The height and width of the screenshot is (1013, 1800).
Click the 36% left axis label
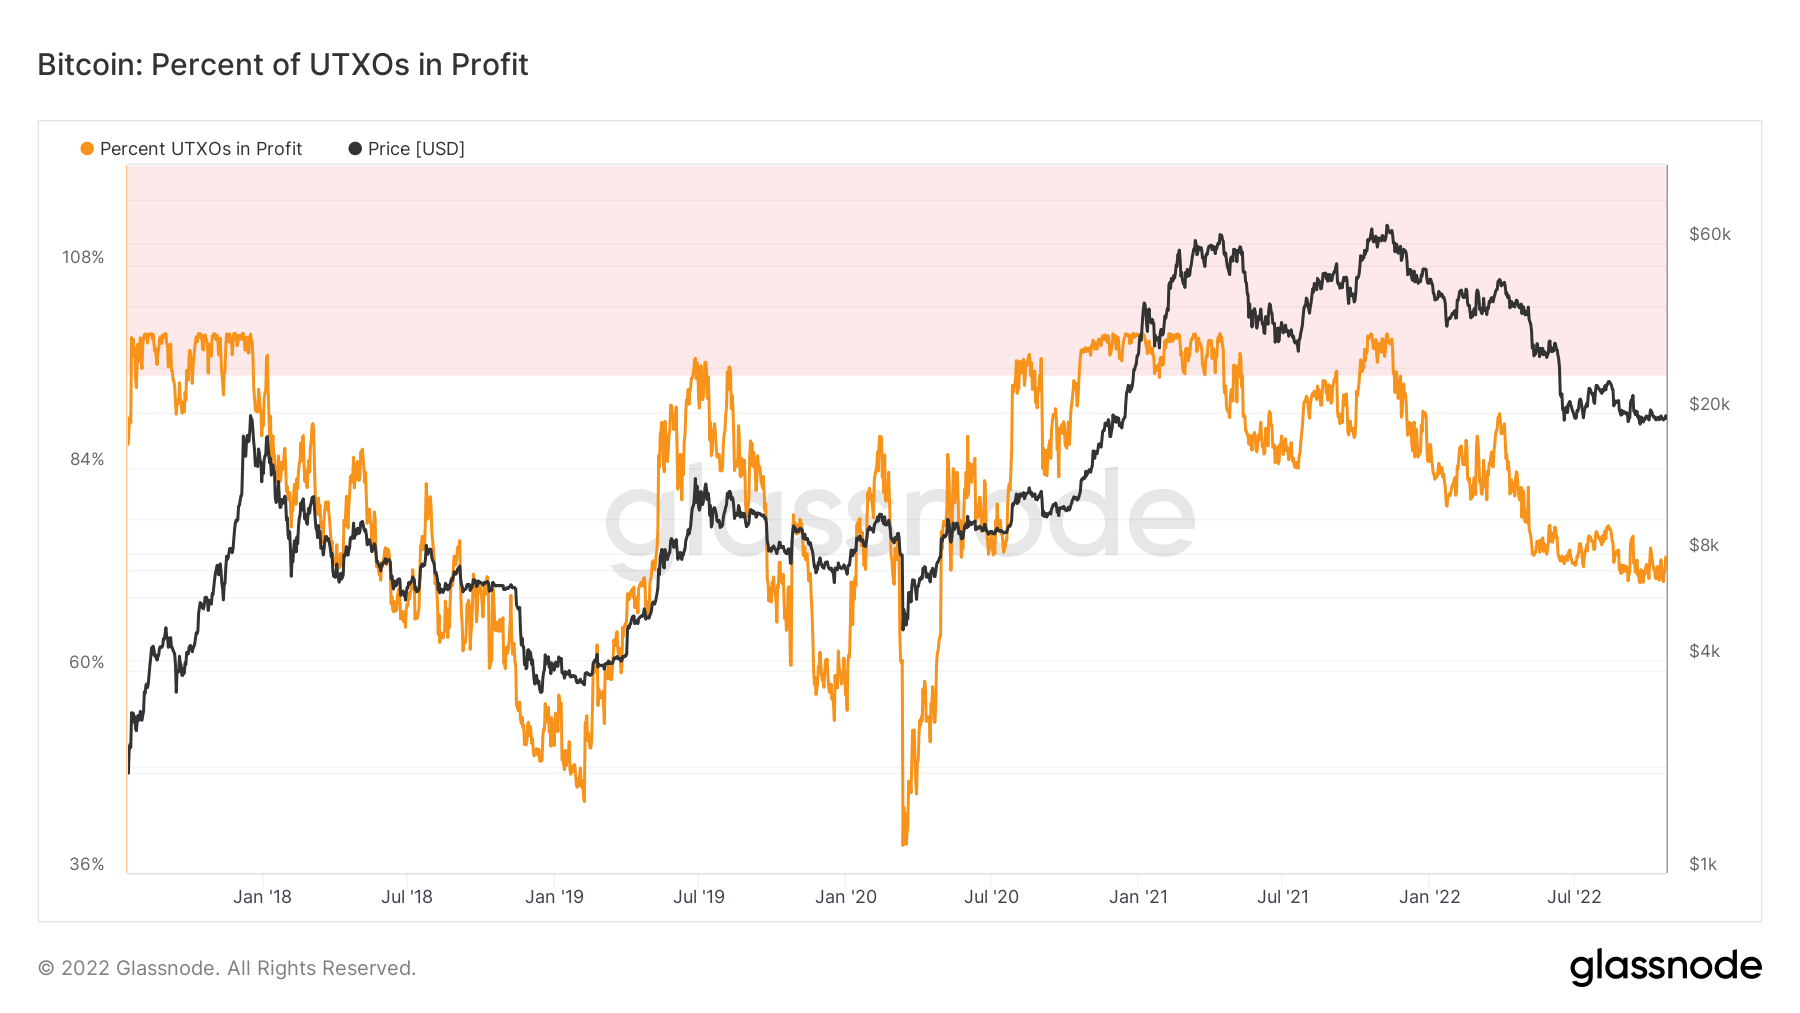point(87,864)
